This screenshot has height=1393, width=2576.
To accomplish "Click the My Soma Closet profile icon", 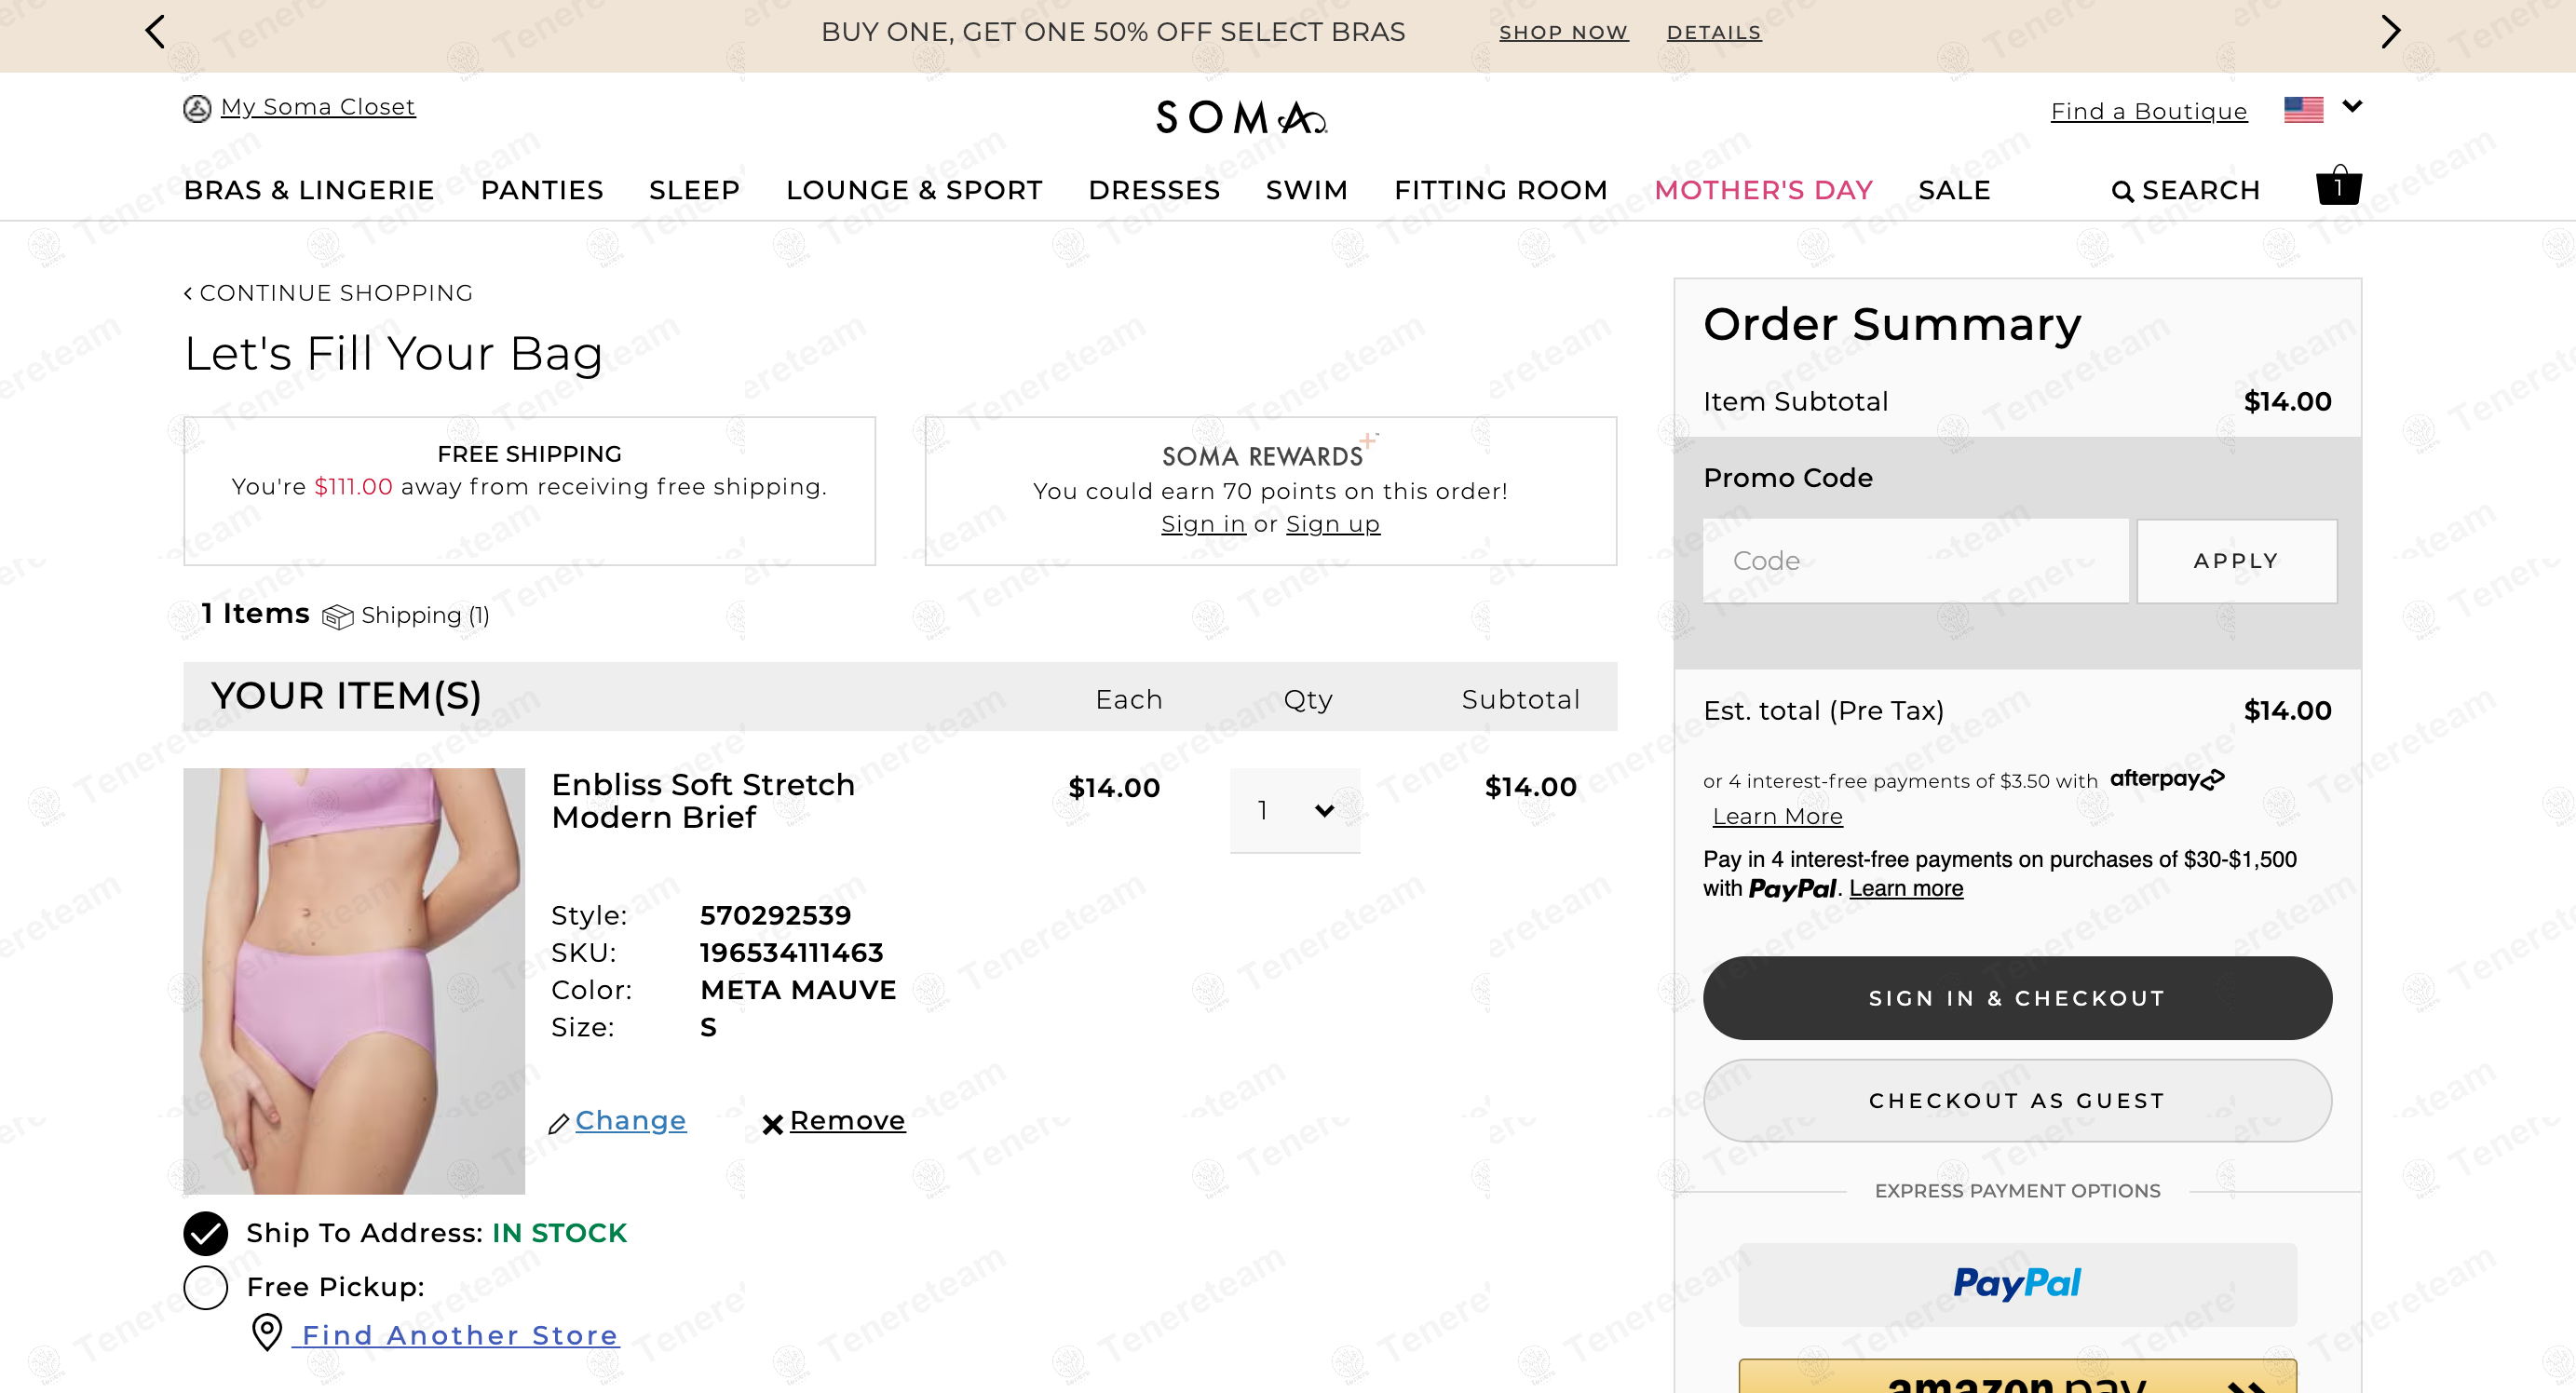I will coord(197,108).
